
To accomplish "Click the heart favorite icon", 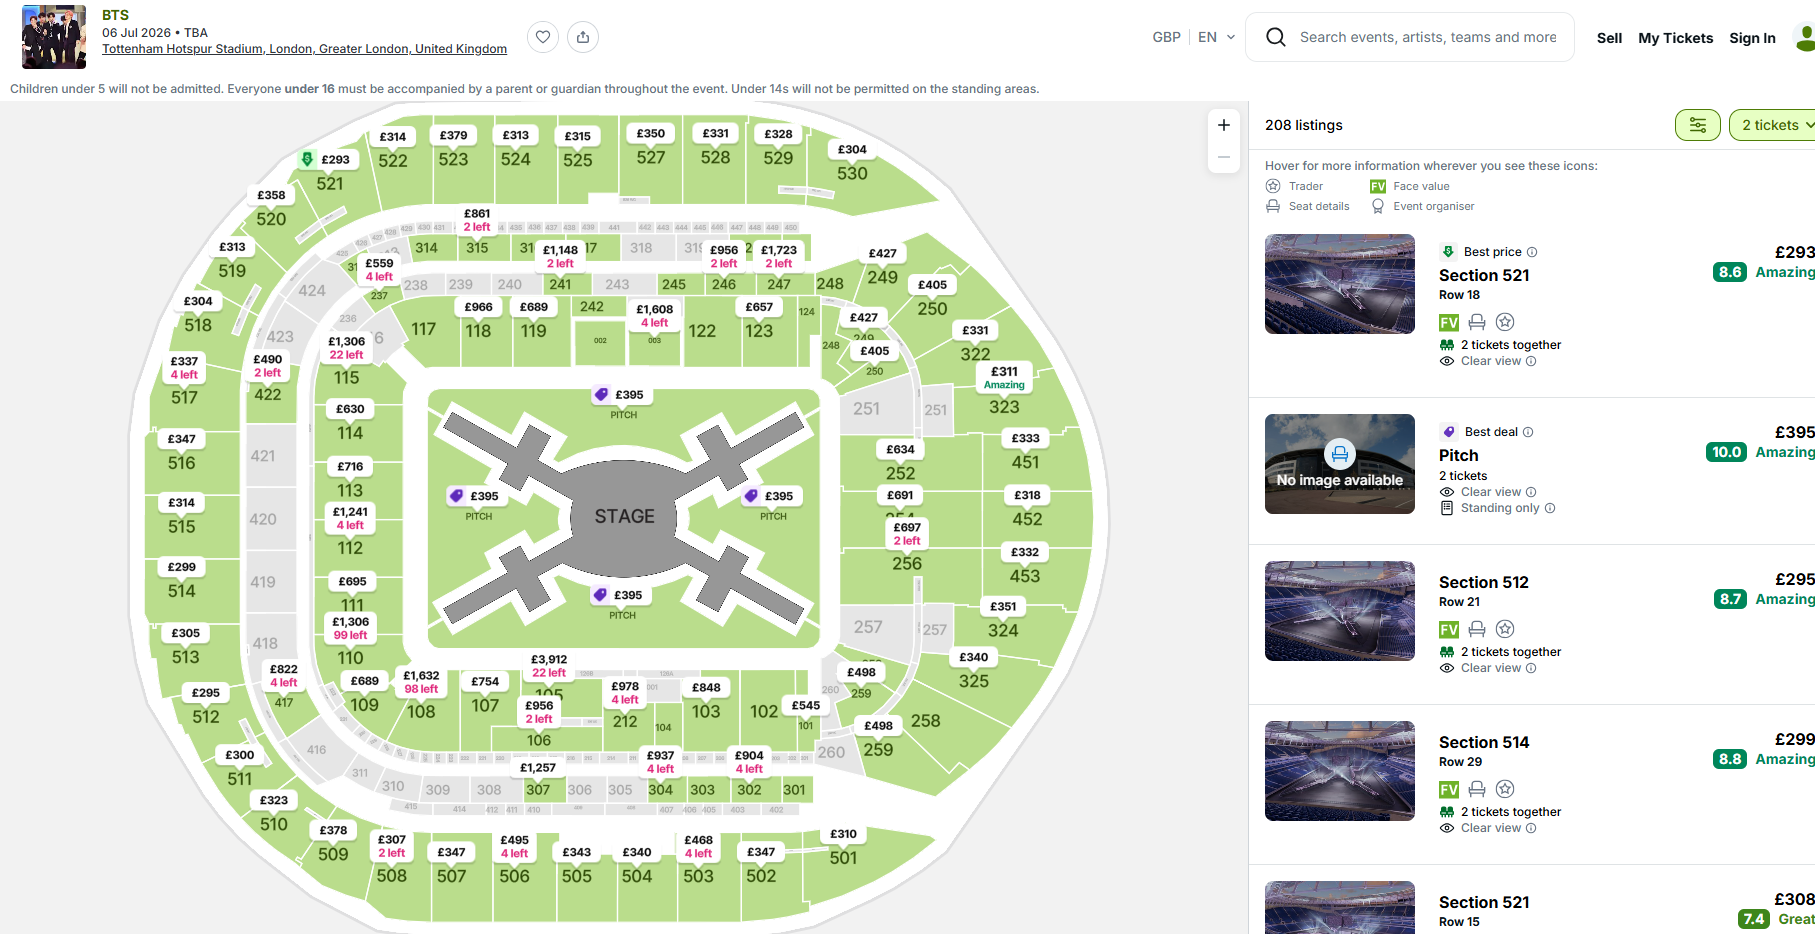I will (542, 37).
